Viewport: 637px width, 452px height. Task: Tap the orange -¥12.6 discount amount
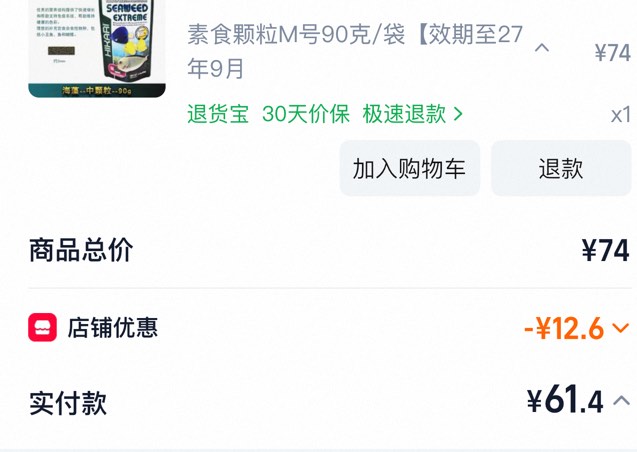pyautogui.click(x=564, y=328)
